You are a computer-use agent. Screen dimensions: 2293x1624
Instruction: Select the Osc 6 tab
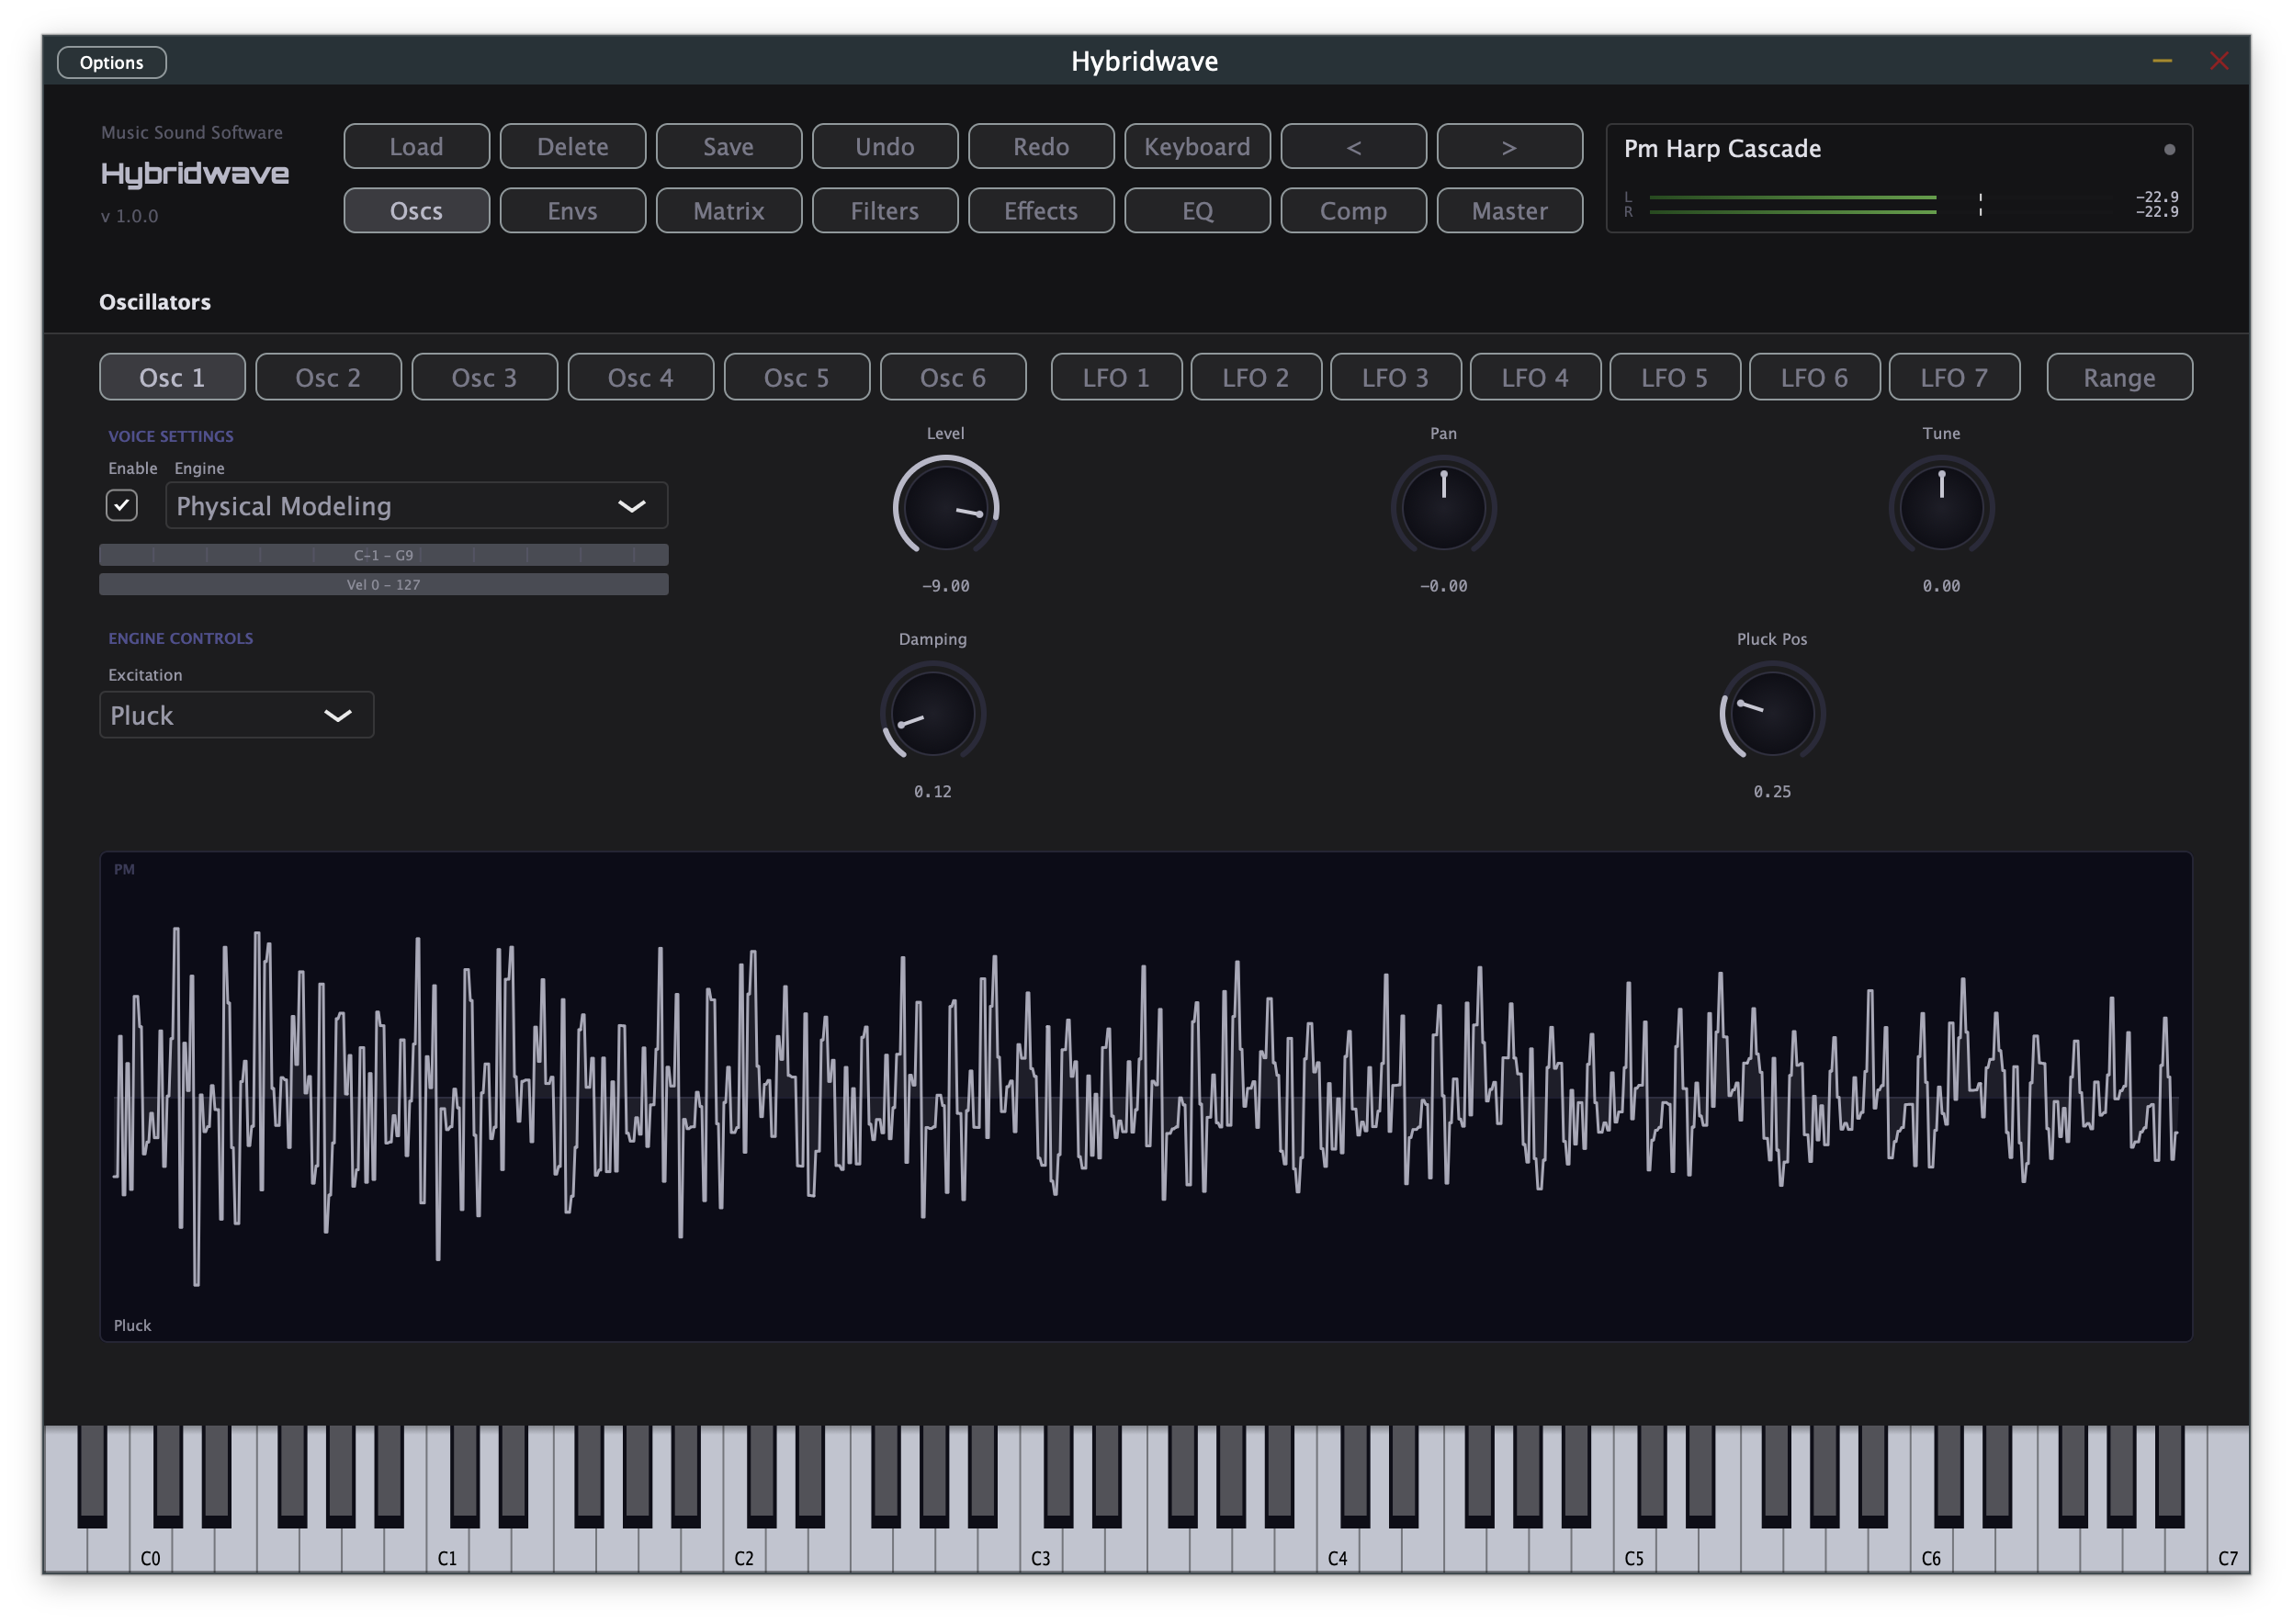point(952,377)
